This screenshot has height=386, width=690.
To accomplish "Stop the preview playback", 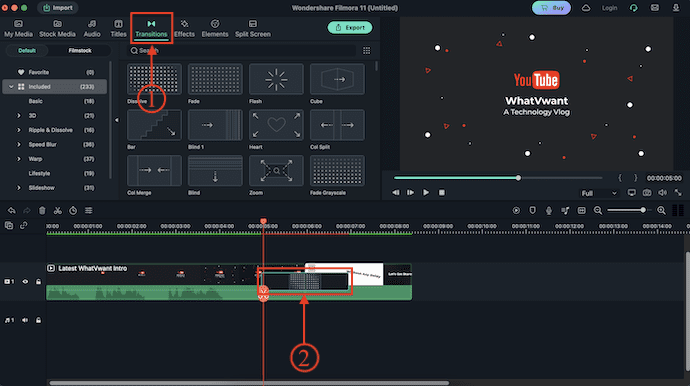I will 442,193.
